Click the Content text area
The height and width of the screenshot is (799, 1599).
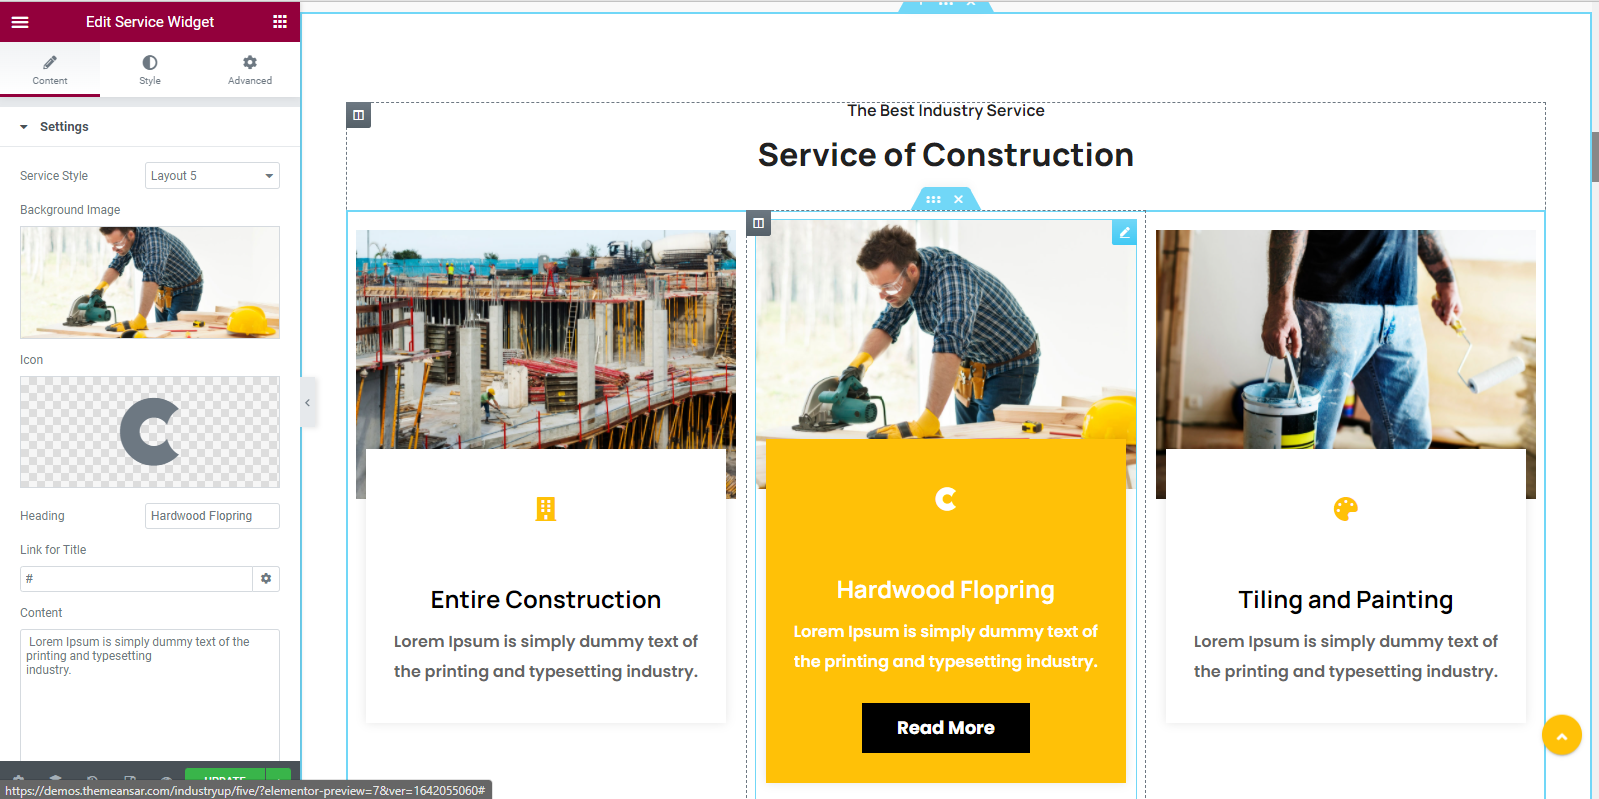point(150,695)
